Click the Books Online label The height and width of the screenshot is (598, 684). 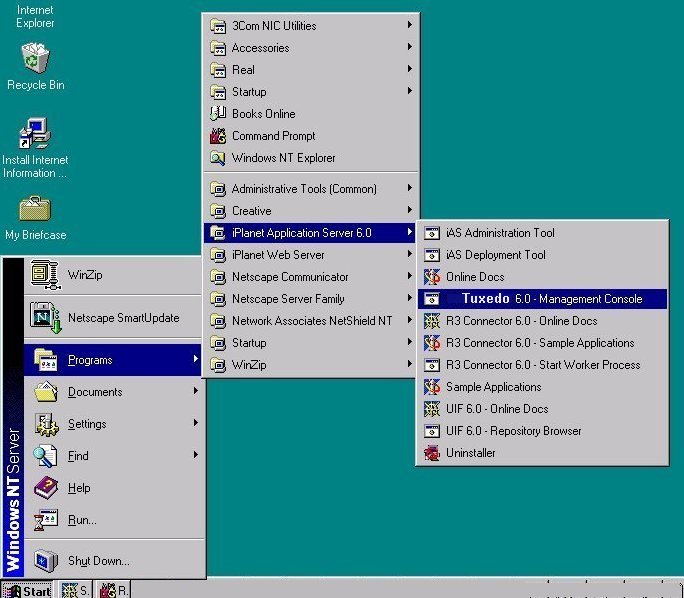(x=263, y=114)
